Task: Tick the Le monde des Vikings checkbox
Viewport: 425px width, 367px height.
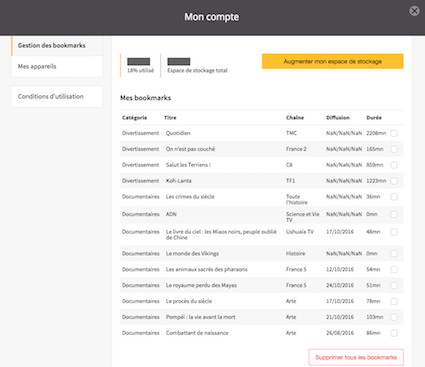Action: pos(394,254)
